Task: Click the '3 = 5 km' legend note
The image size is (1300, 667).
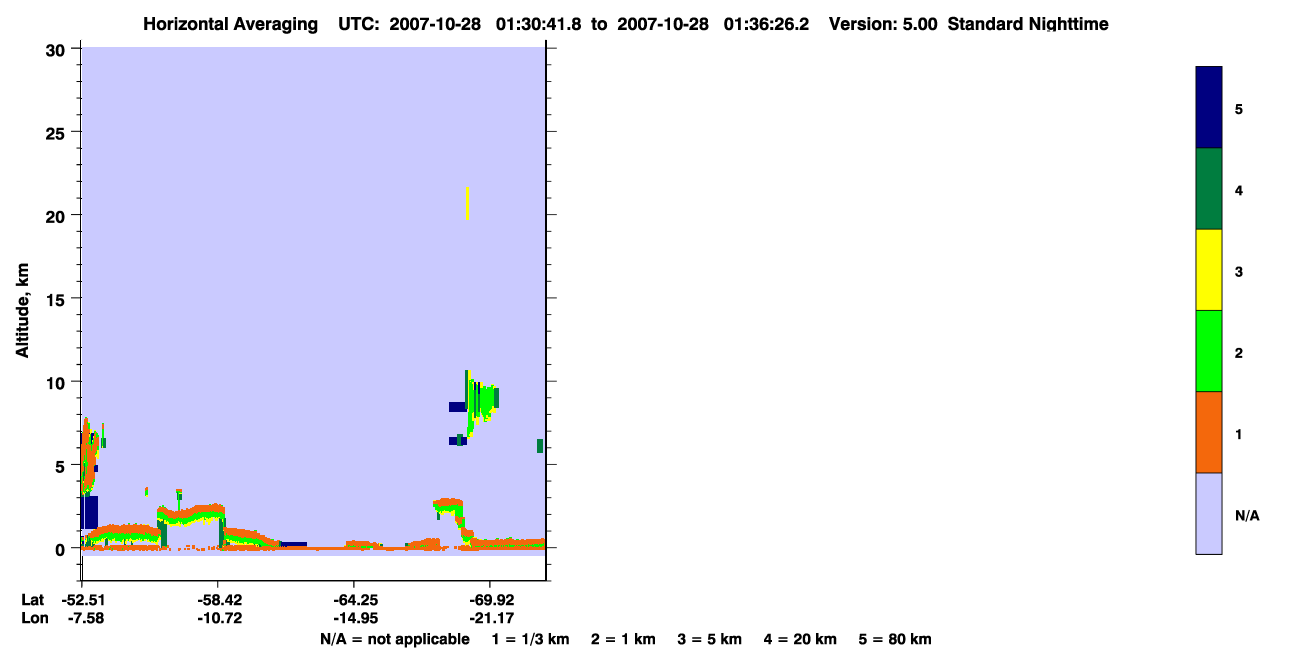Action: click(x=711, y=639)
